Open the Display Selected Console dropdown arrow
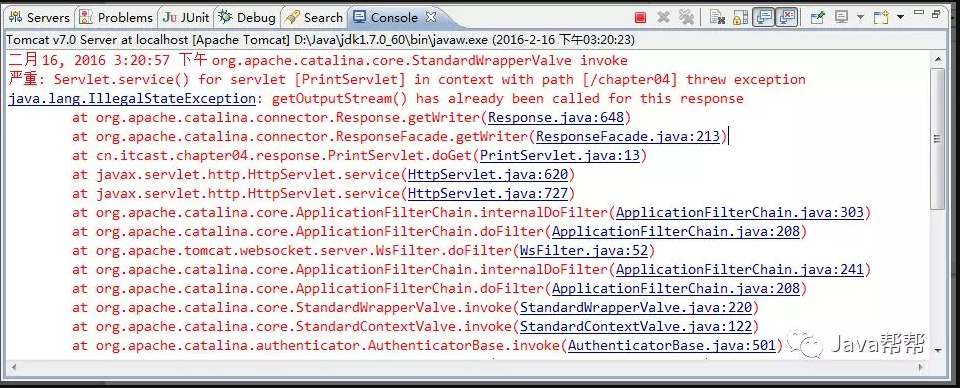Viewport: 960px width, 388px height. point(860,17)
